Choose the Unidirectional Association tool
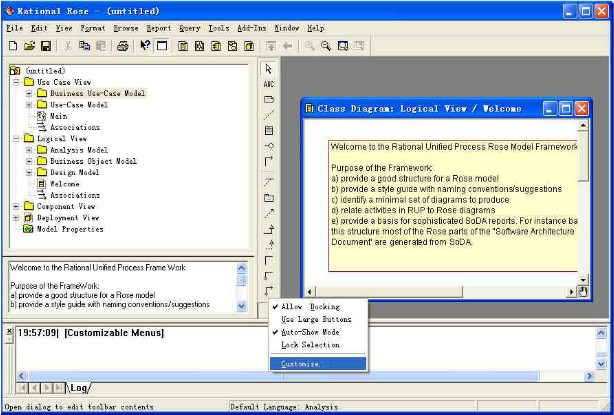 (x=269, y=161)
